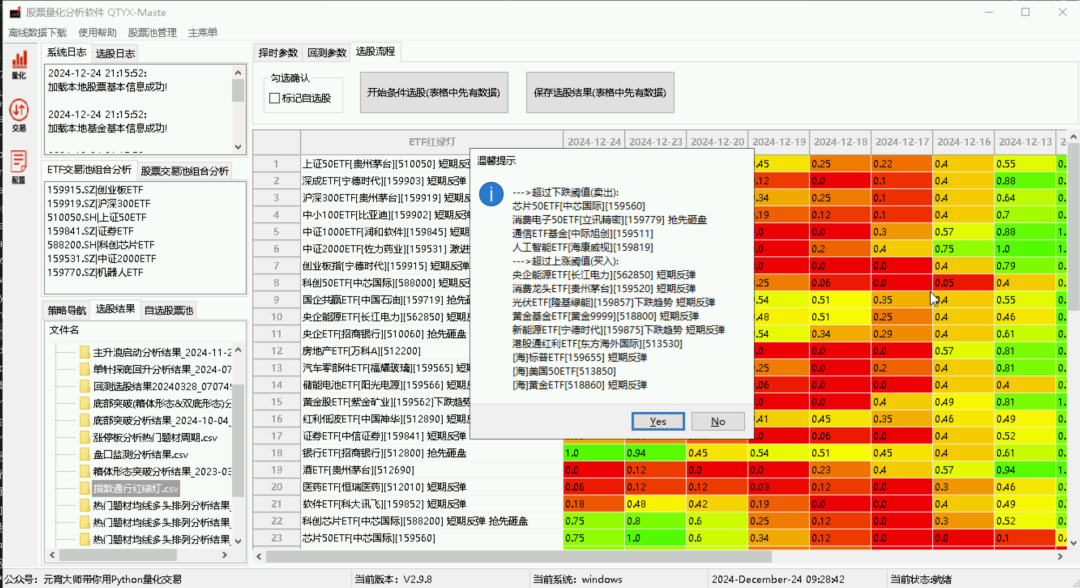1080x588 pixels.
Task: Click 2024-12-16 column header
Action: 964,142
